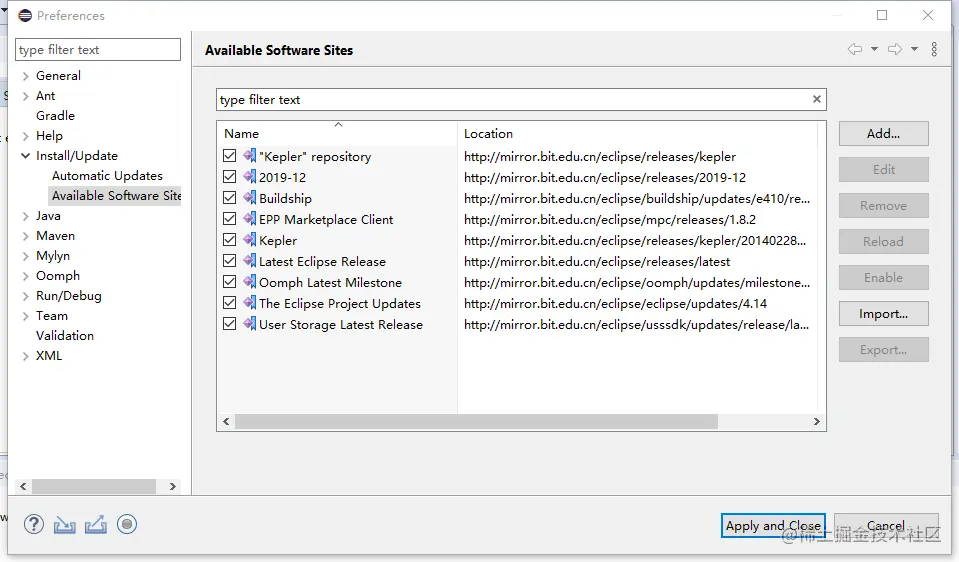Viewport: 959px width, 562px height.
Task: Click the right arrow of the sites table scrollbar
Action: coord(816,421)
